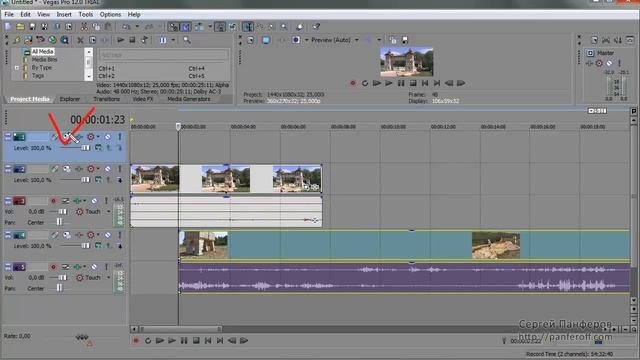Click the Cut scissors icon
This screenshot has width=640, height=360.
coord(84,27)
